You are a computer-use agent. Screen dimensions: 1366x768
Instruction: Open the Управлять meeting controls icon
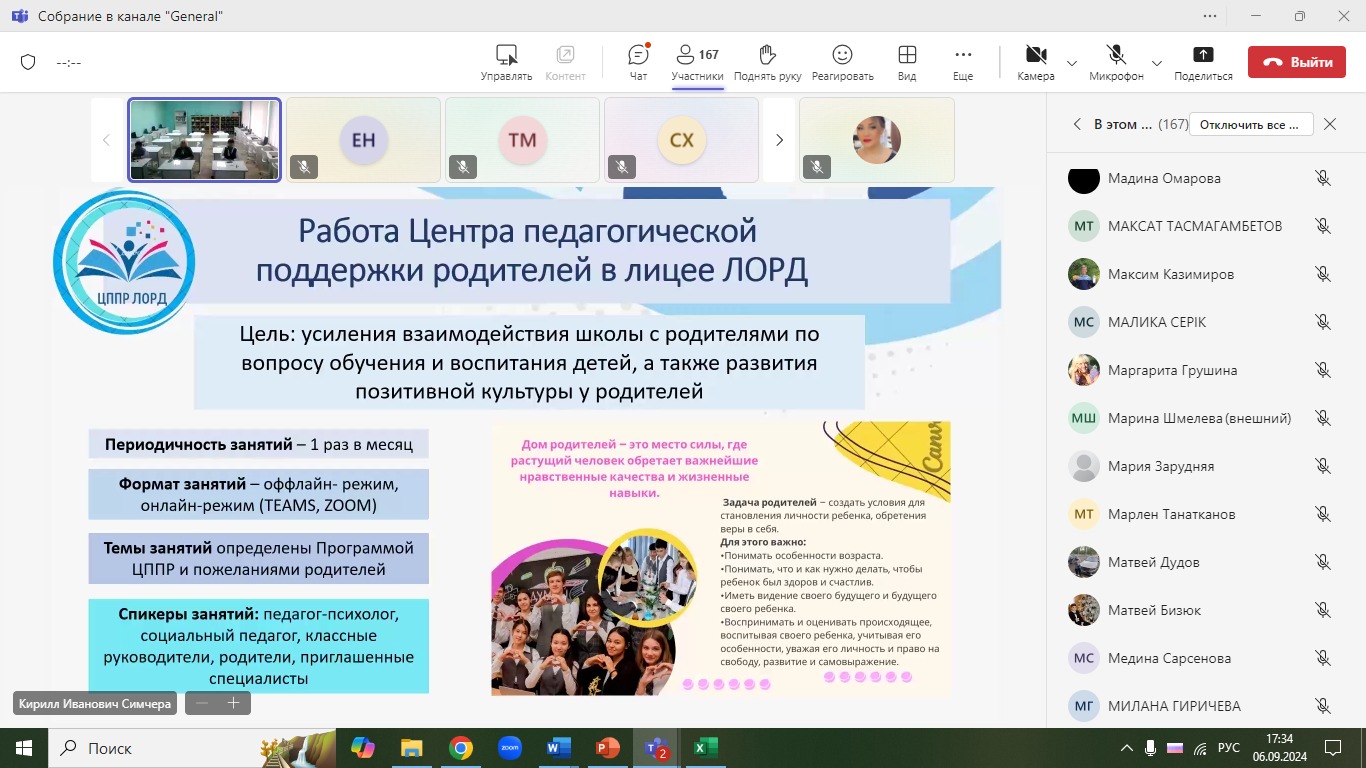click(505, 61)
